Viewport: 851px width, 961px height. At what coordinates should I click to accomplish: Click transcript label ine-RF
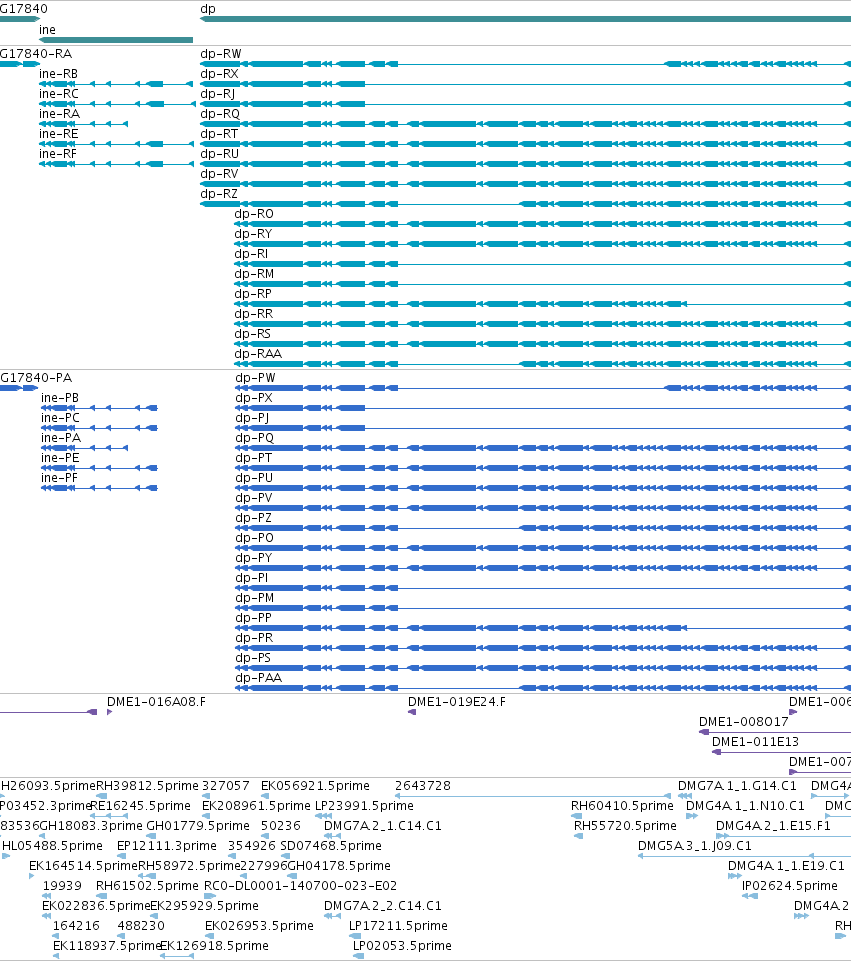pos(58,154)
